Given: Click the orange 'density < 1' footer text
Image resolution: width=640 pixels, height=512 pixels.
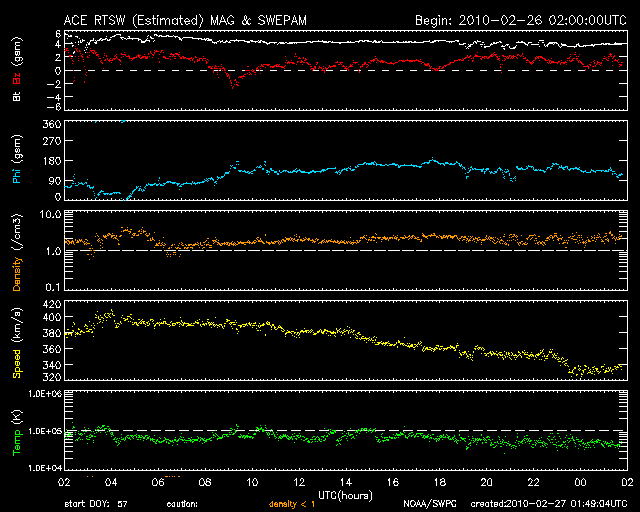Looking at the screenshot, I should point(292,505).
